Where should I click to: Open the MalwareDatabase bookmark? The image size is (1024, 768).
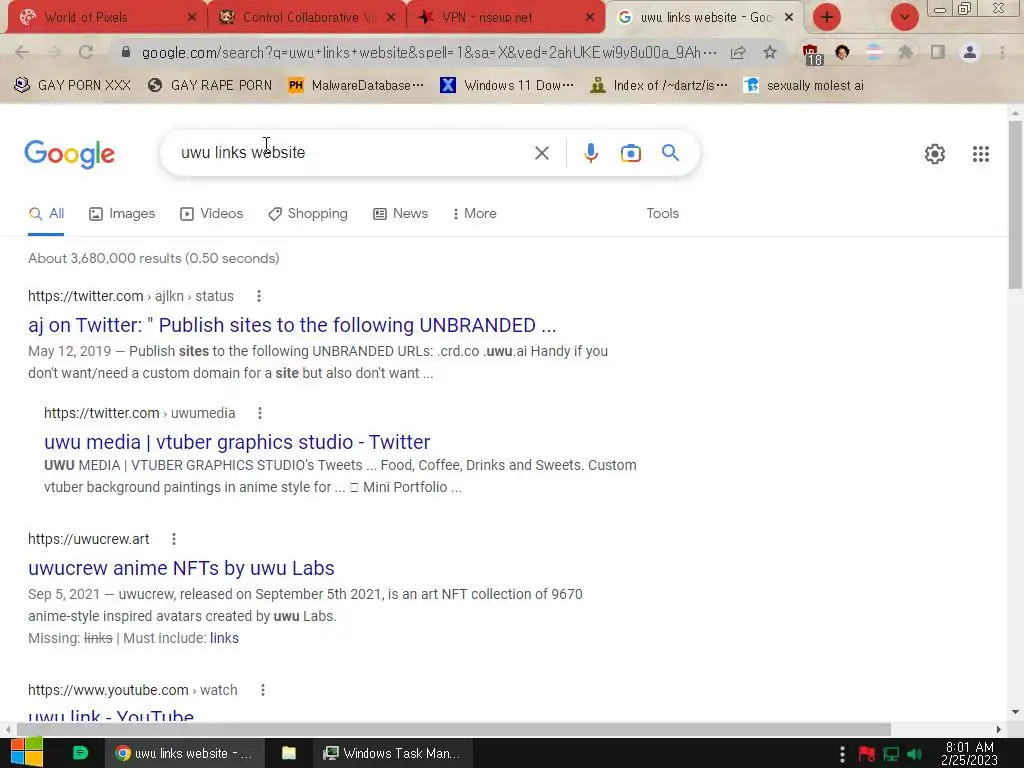(x=356, y=85)
